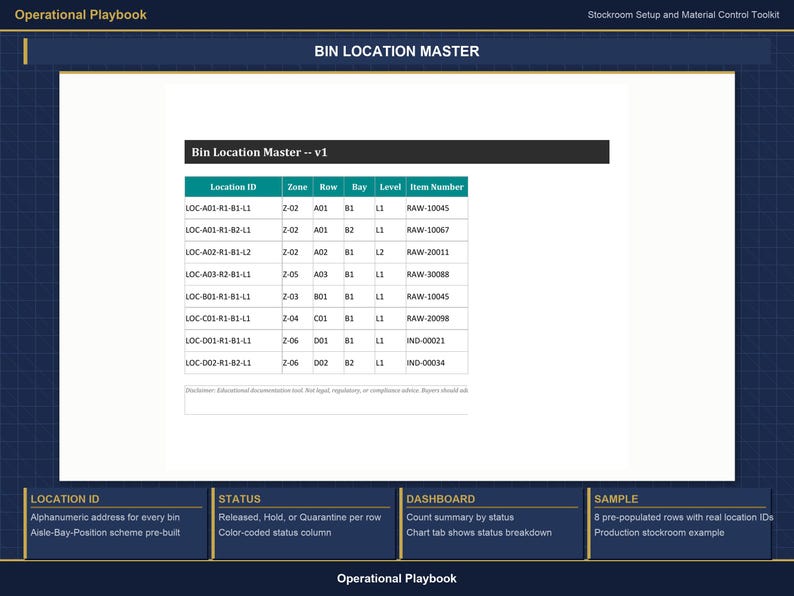The image size is (794, 596).
Task: Click 'Count summary by status' text
Action: [x=460, y=517]
